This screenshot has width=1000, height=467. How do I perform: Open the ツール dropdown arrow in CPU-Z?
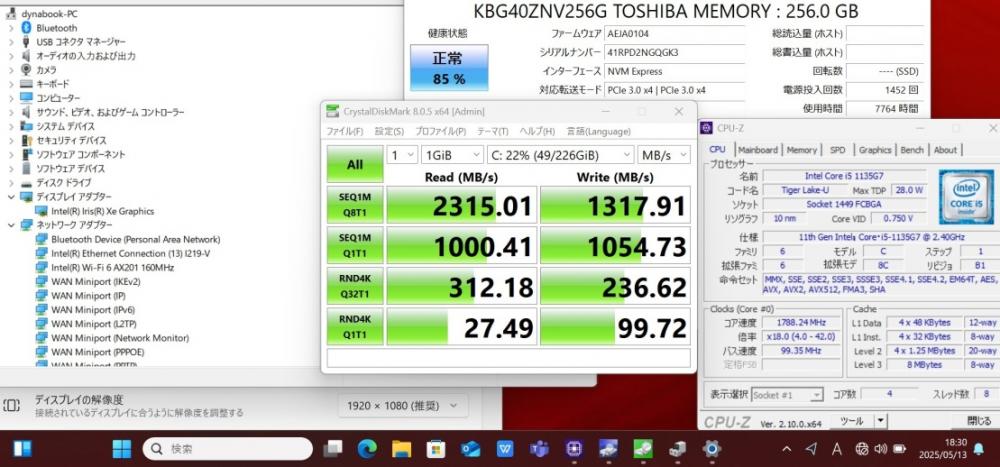[x=881, y=421]
